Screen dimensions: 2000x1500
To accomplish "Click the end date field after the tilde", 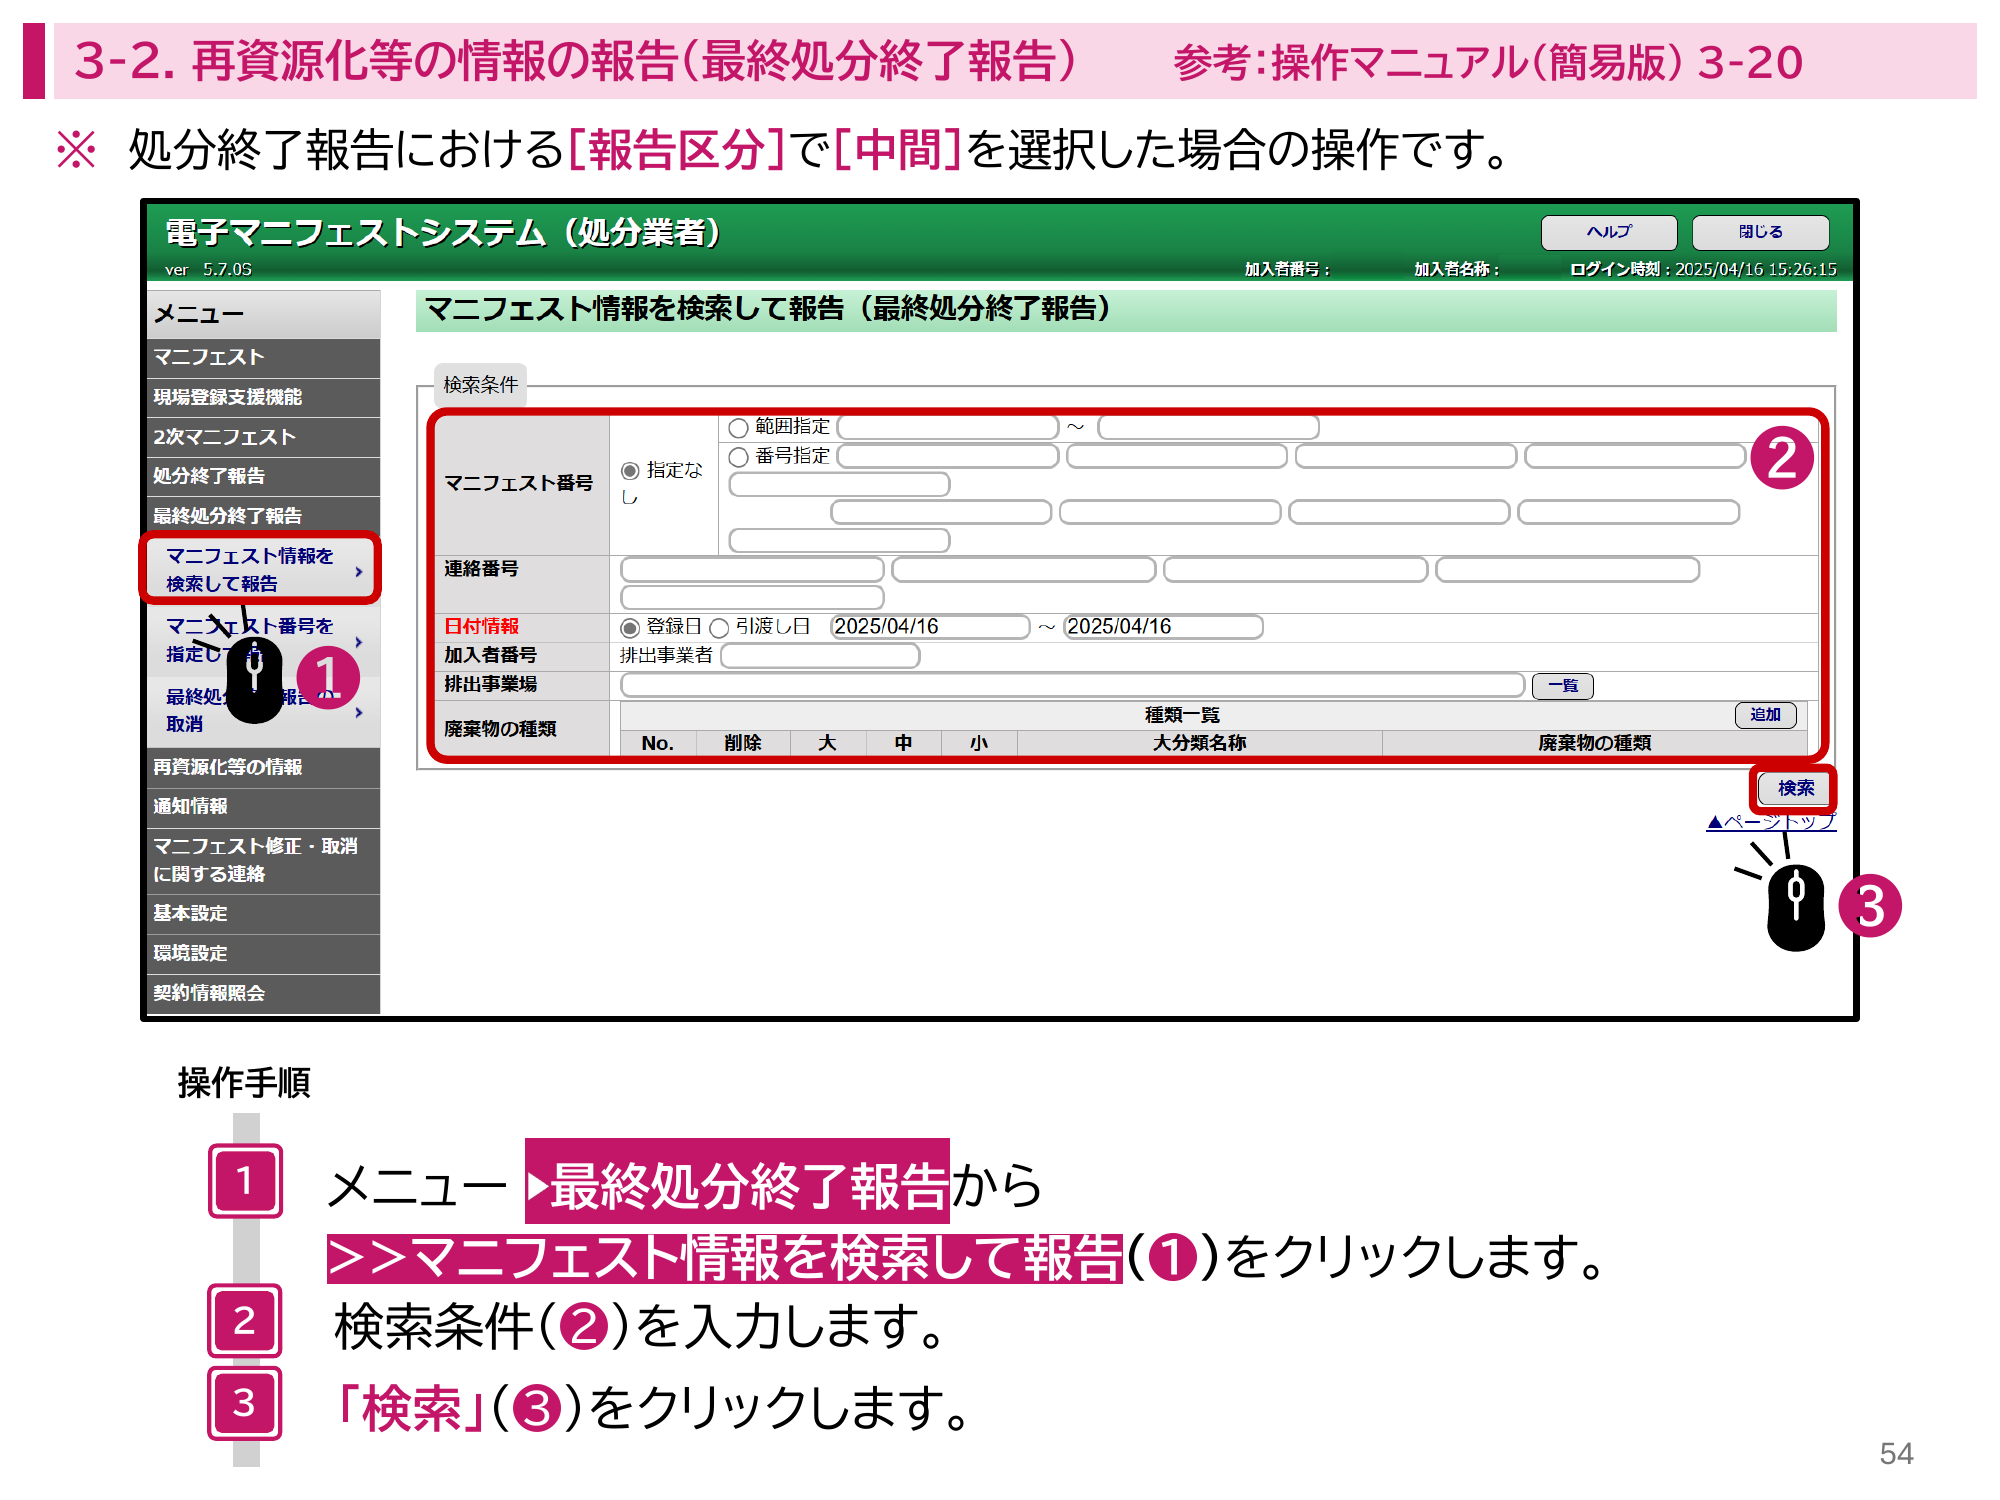I will (x=1163, y=627).
